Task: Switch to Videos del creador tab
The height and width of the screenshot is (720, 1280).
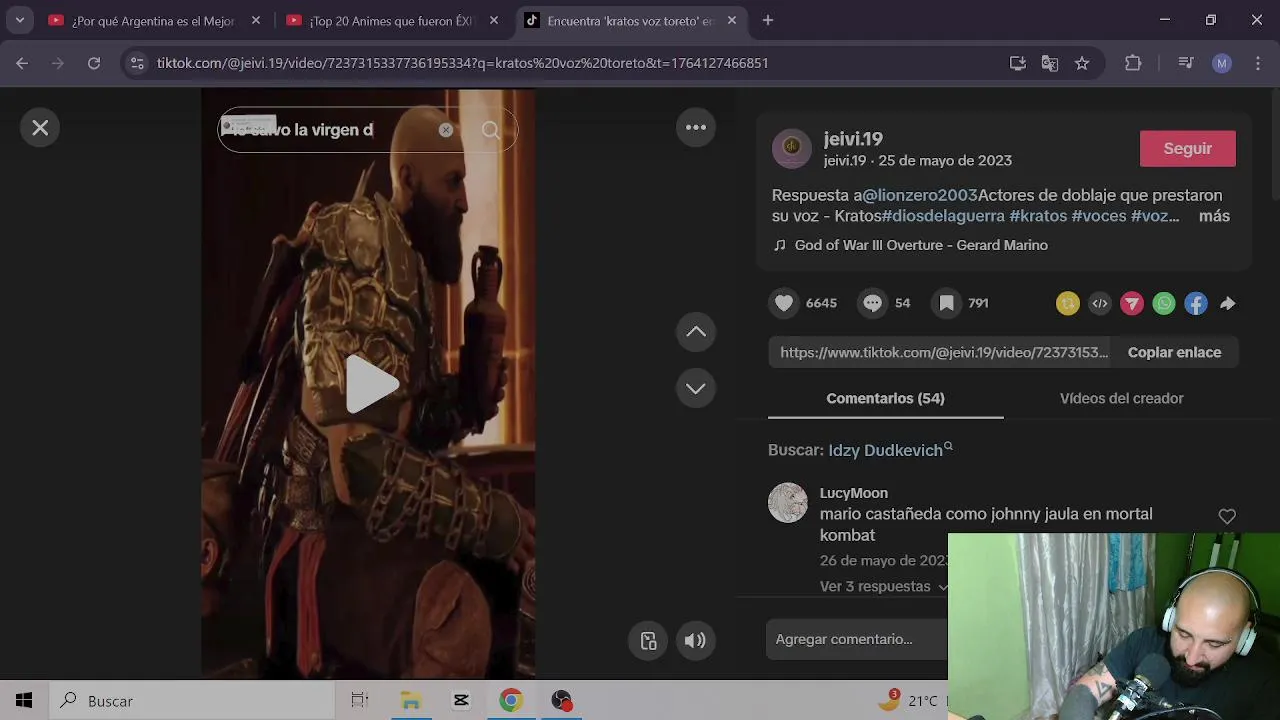Action: click(x=1121, y=398)
